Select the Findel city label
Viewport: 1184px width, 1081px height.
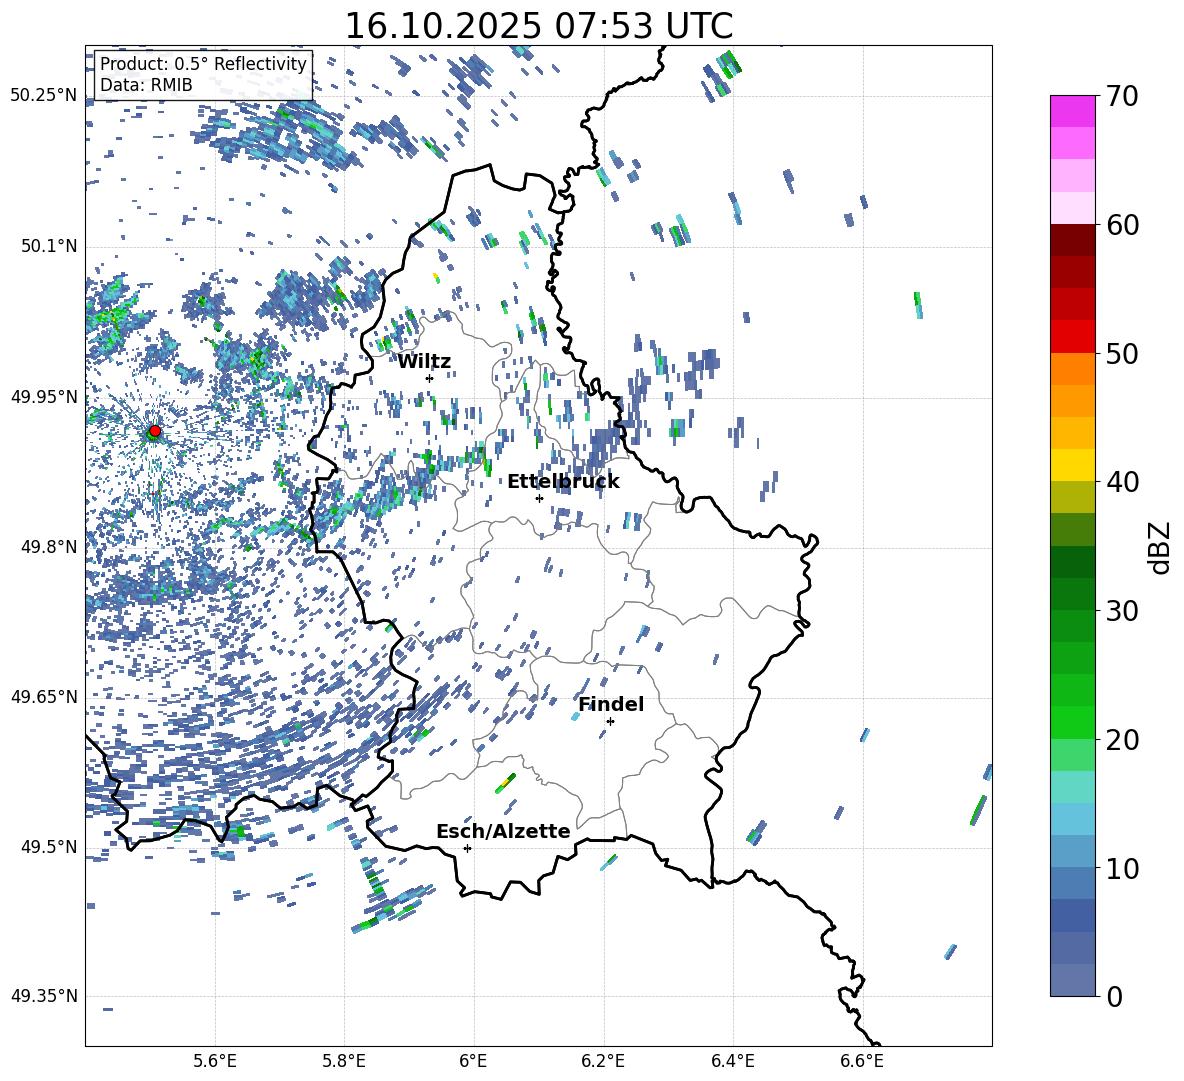point(611,704)
